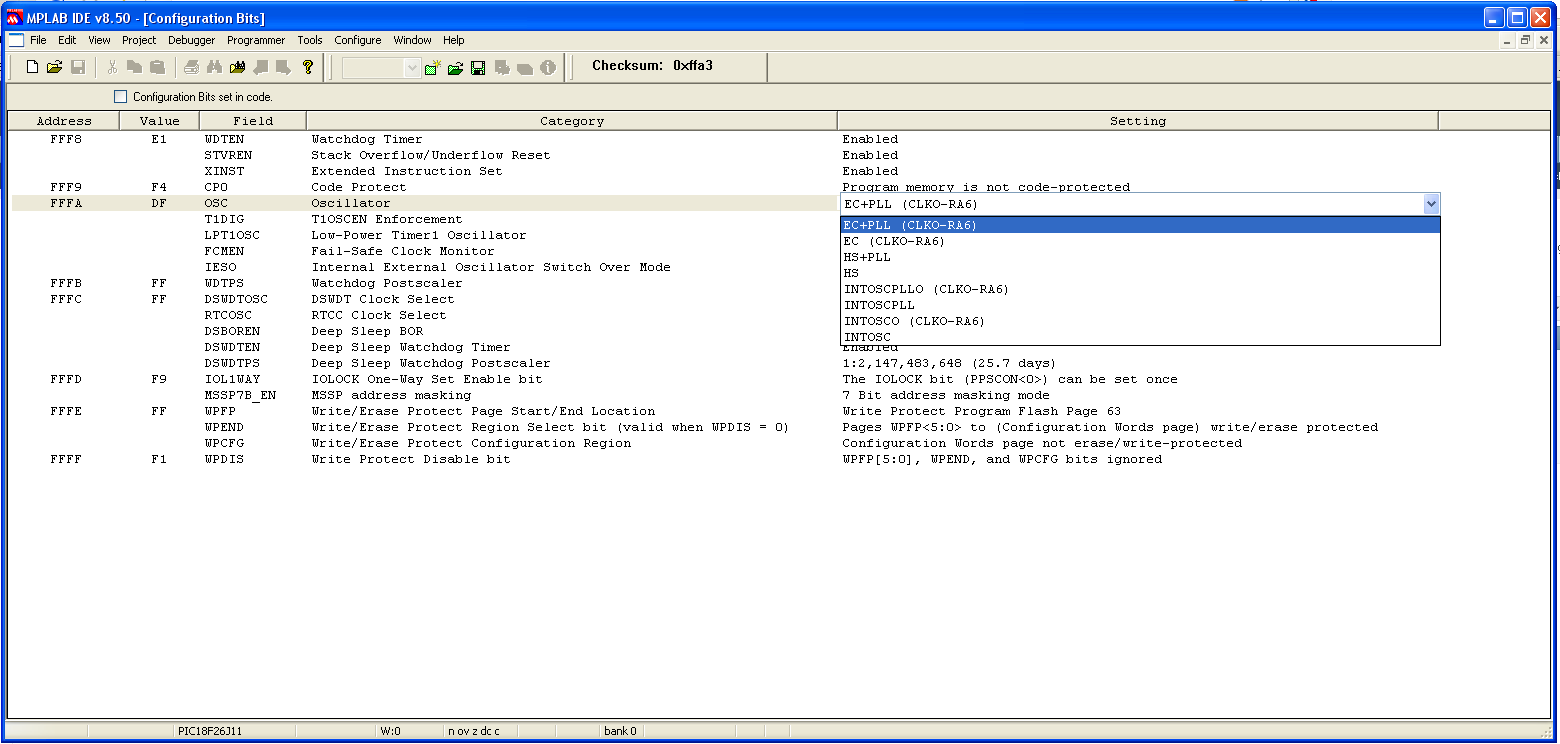Click the Category column header
Screen dimensions: 1560x744
pyautogui.click(x=571, y=121)
